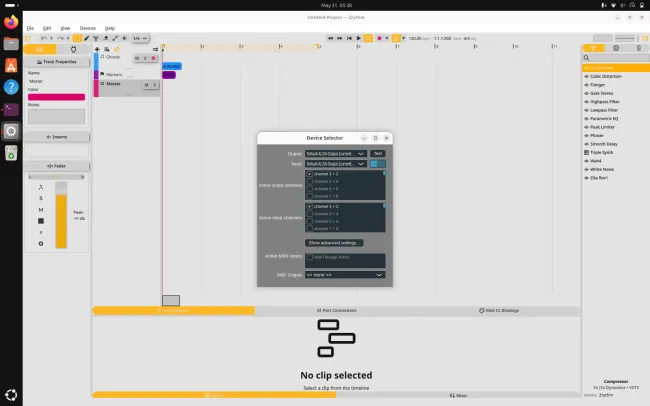The image size is (650, 406).
Task: Click the pink track color swatch
Action: pos(56,97)
